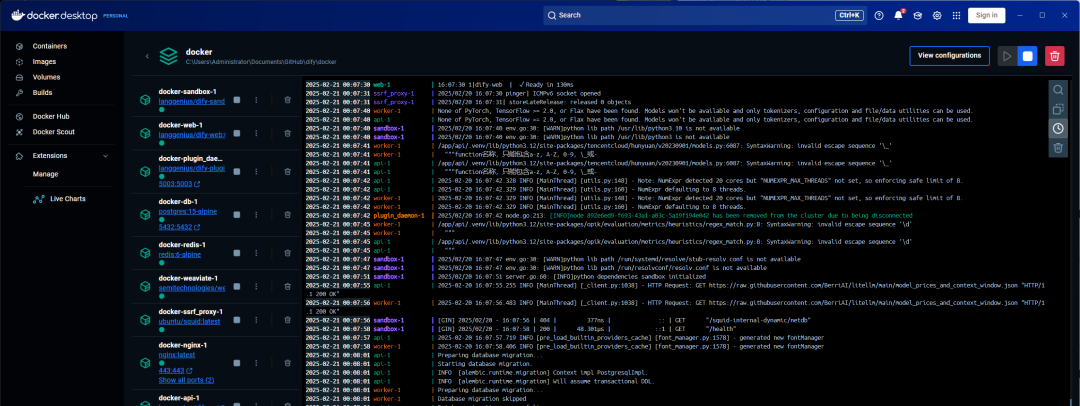Open docker-weaviate-1 more actions menu
The width and height of the screenshot is (1080, 406).
coord(256,287)
